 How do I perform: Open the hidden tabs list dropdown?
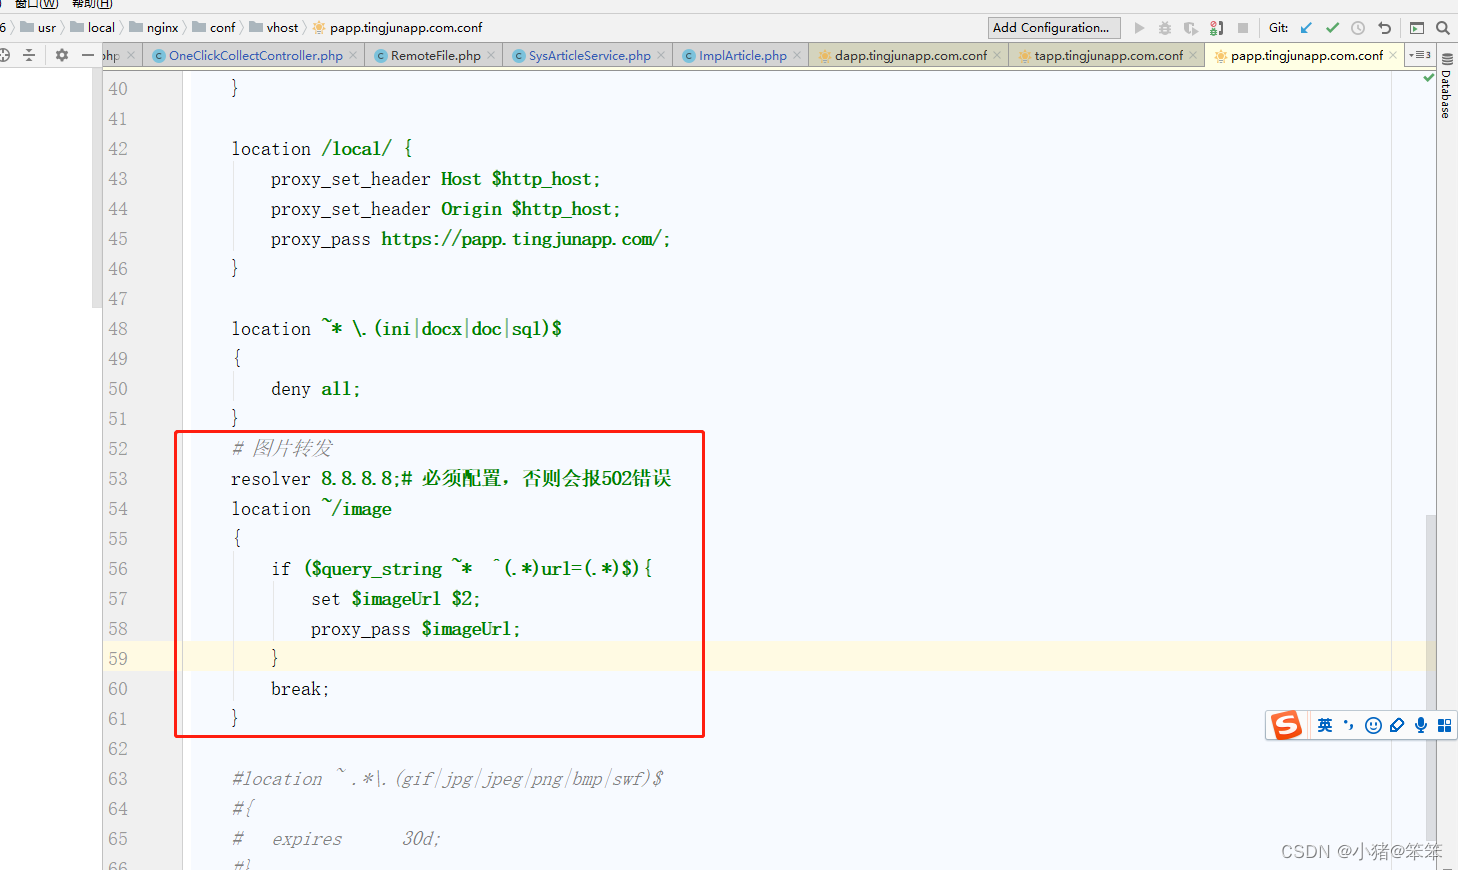tap(1421, 56)
